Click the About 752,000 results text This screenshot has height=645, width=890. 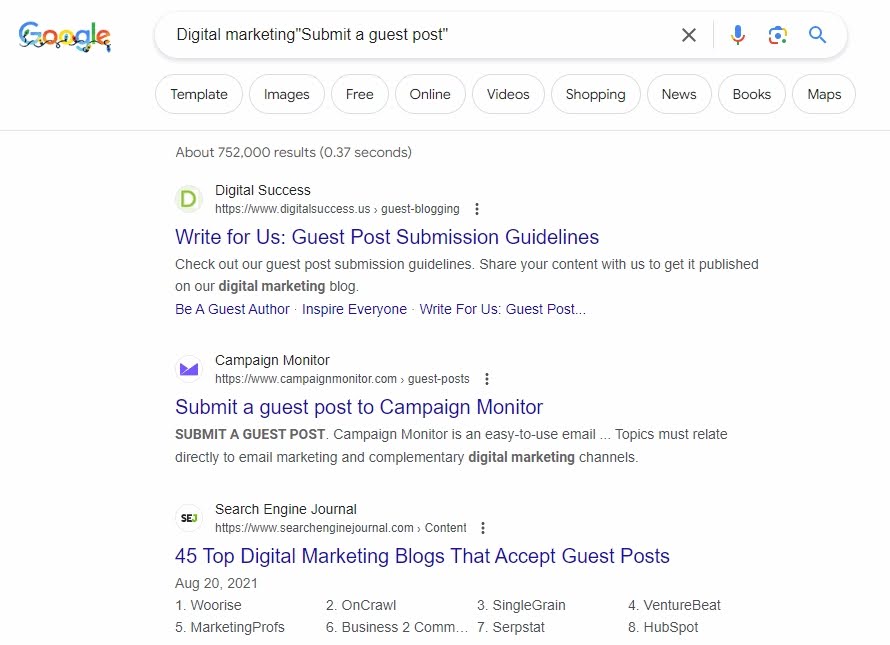tap(293, 152)
